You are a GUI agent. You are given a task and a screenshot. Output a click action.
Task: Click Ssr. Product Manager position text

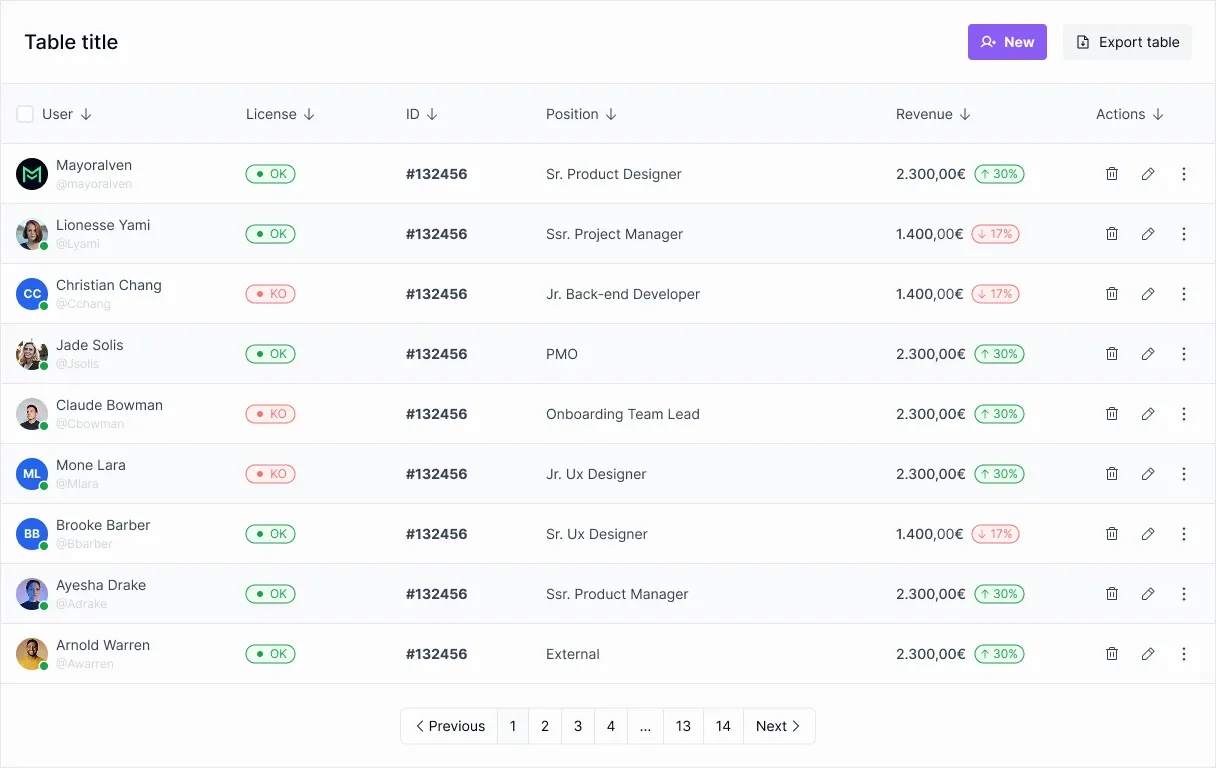point(617,594)
